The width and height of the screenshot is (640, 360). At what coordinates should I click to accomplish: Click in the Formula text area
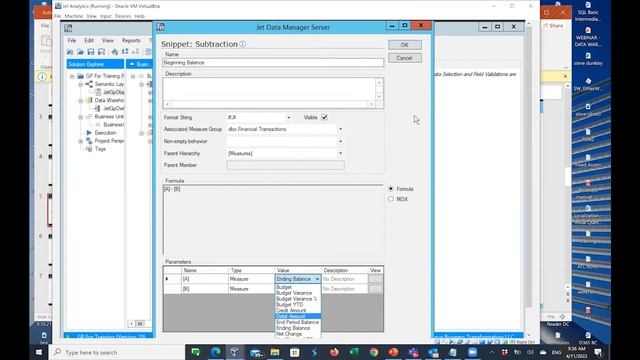click(273, 220)
